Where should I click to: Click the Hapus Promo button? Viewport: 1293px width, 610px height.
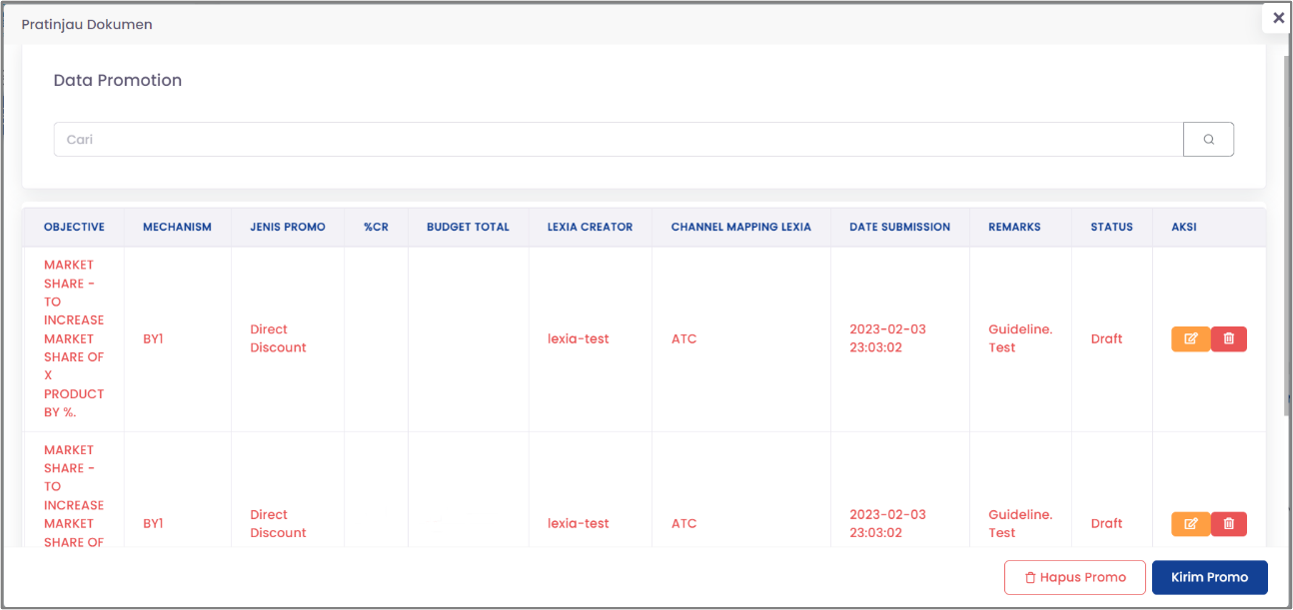[1075, 577]
